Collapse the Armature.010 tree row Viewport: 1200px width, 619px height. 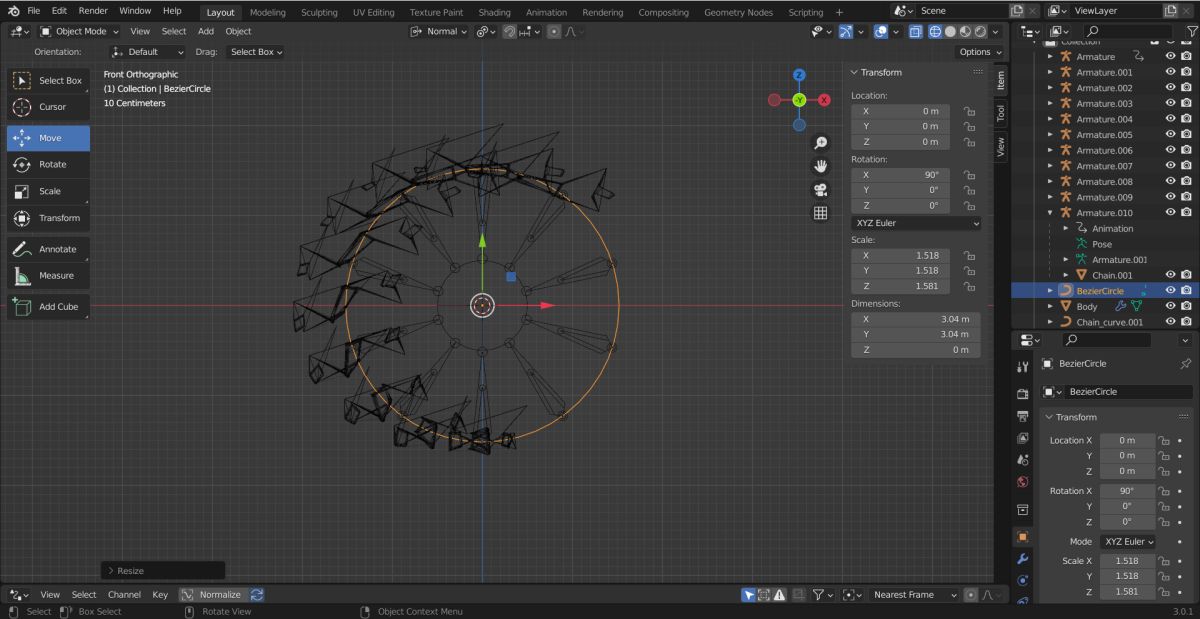pyautogui.click(x=1050, y=213)
